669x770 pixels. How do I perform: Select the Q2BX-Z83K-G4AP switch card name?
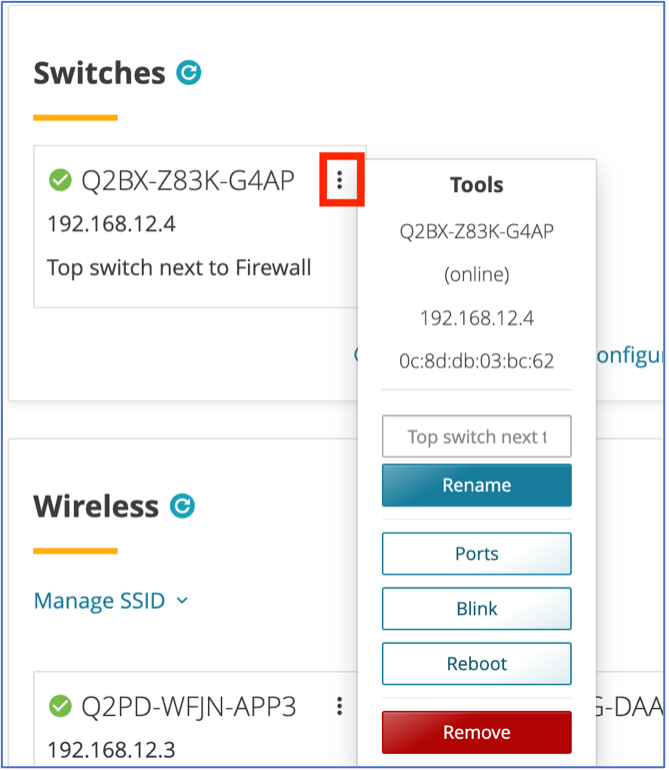(188, 181)
